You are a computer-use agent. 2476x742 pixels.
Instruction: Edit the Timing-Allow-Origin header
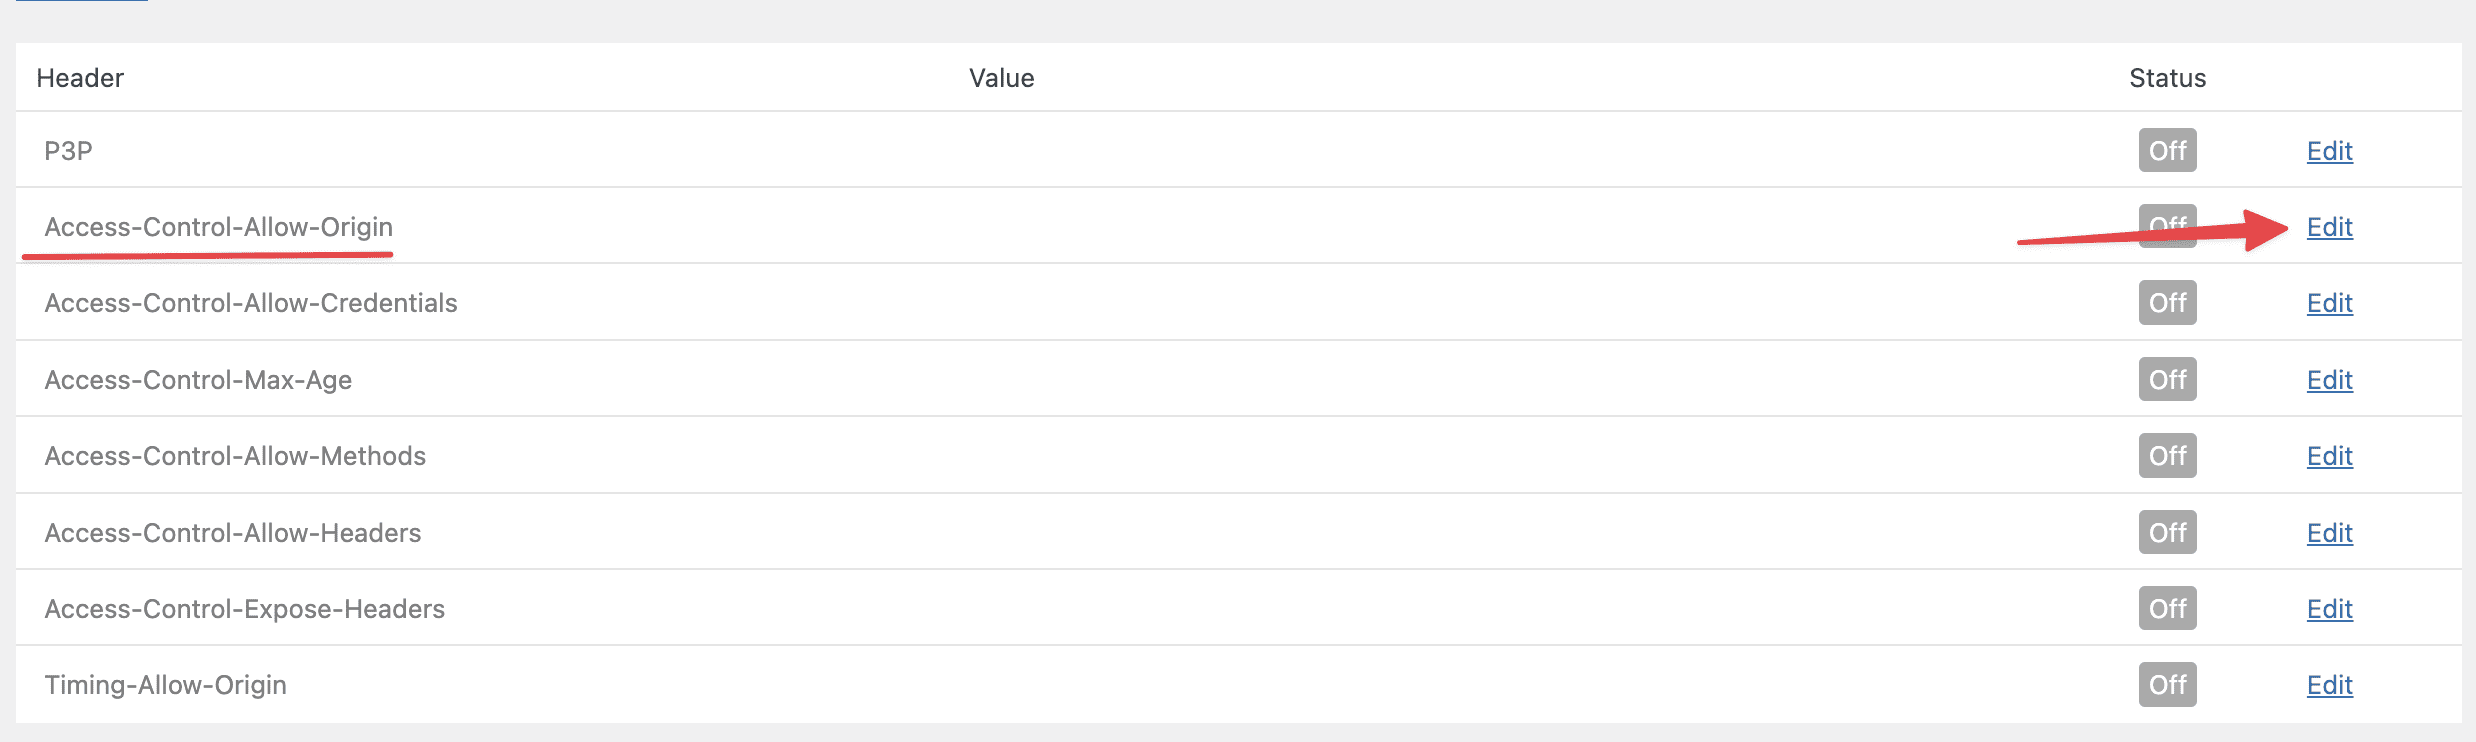pyautogui.click(x=2329, y=685)
